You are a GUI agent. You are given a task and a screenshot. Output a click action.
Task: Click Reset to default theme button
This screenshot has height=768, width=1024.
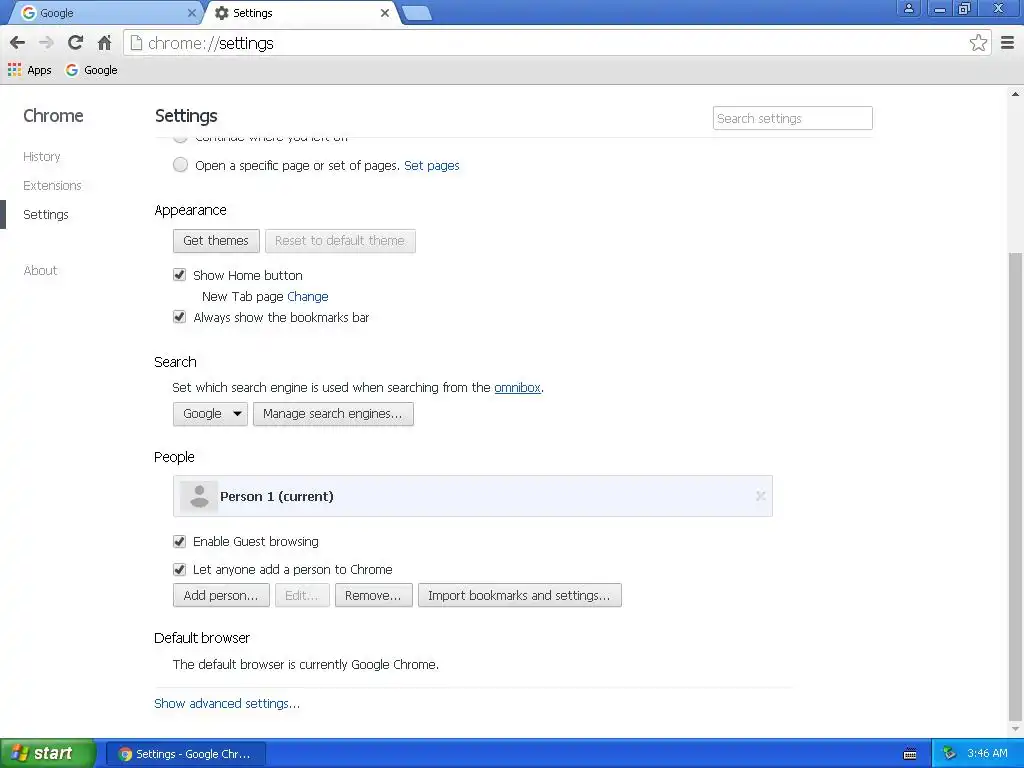click(340, 241)
